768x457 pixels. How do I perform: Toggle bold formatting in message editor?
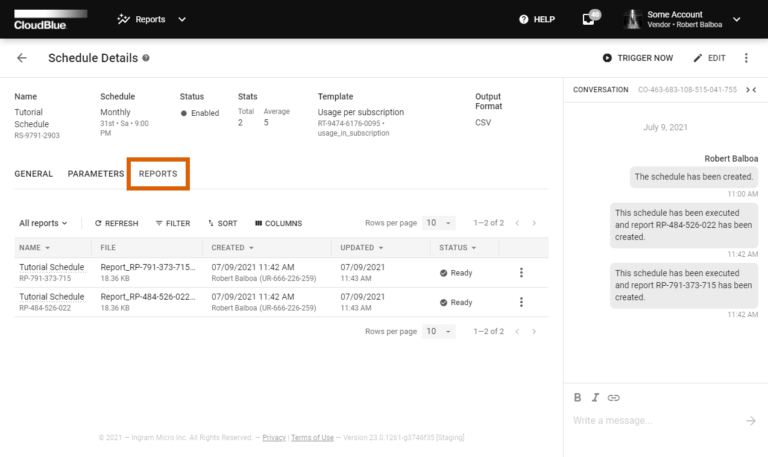pos(577,398)
